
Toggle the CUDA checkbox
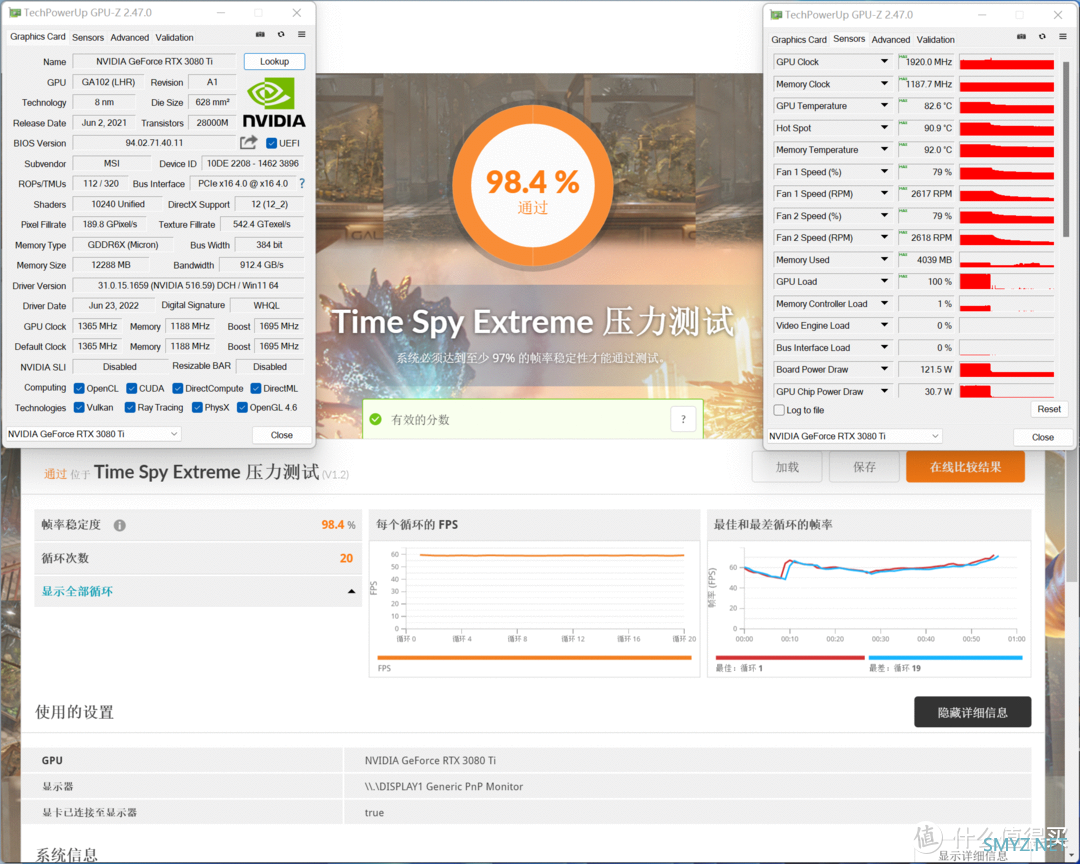(132, 389)
